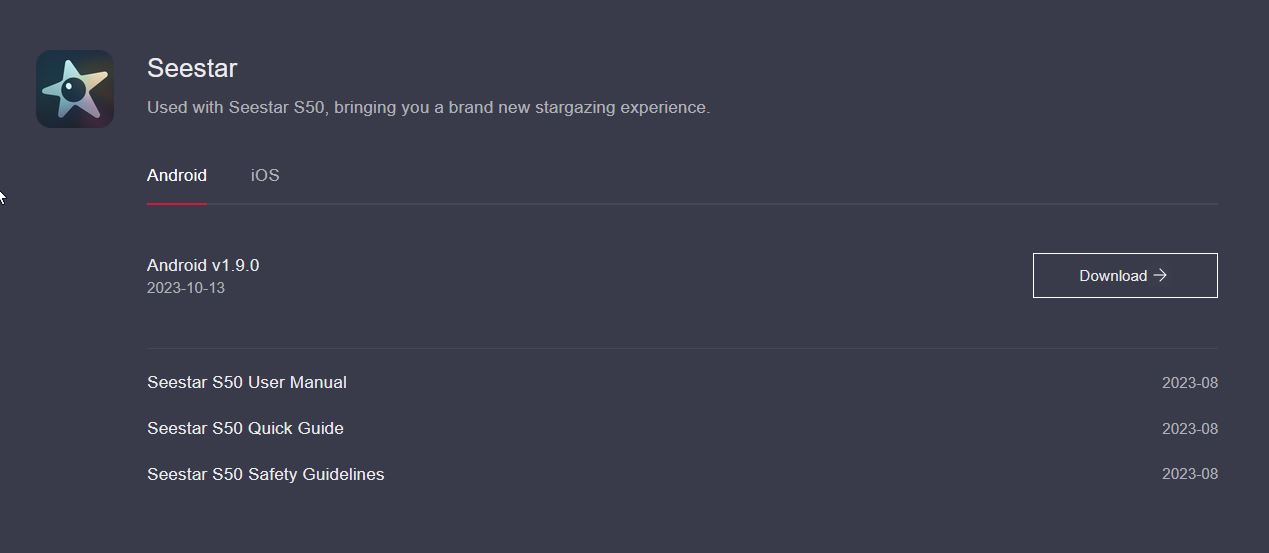Switch to the iOS tab
1269x553 pixels.
[x=265, y=175]
